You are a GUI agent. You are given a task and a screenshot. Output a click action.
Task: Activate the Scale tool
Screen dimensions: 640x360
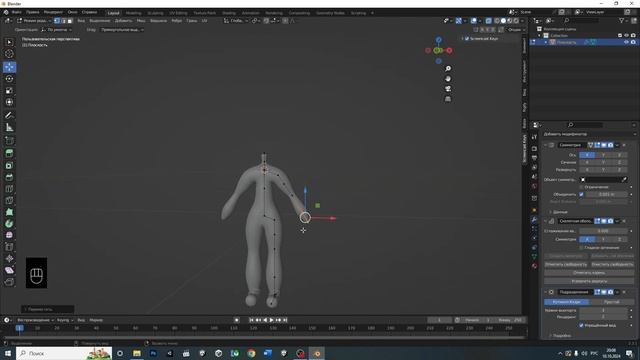[x=9, y=91]
